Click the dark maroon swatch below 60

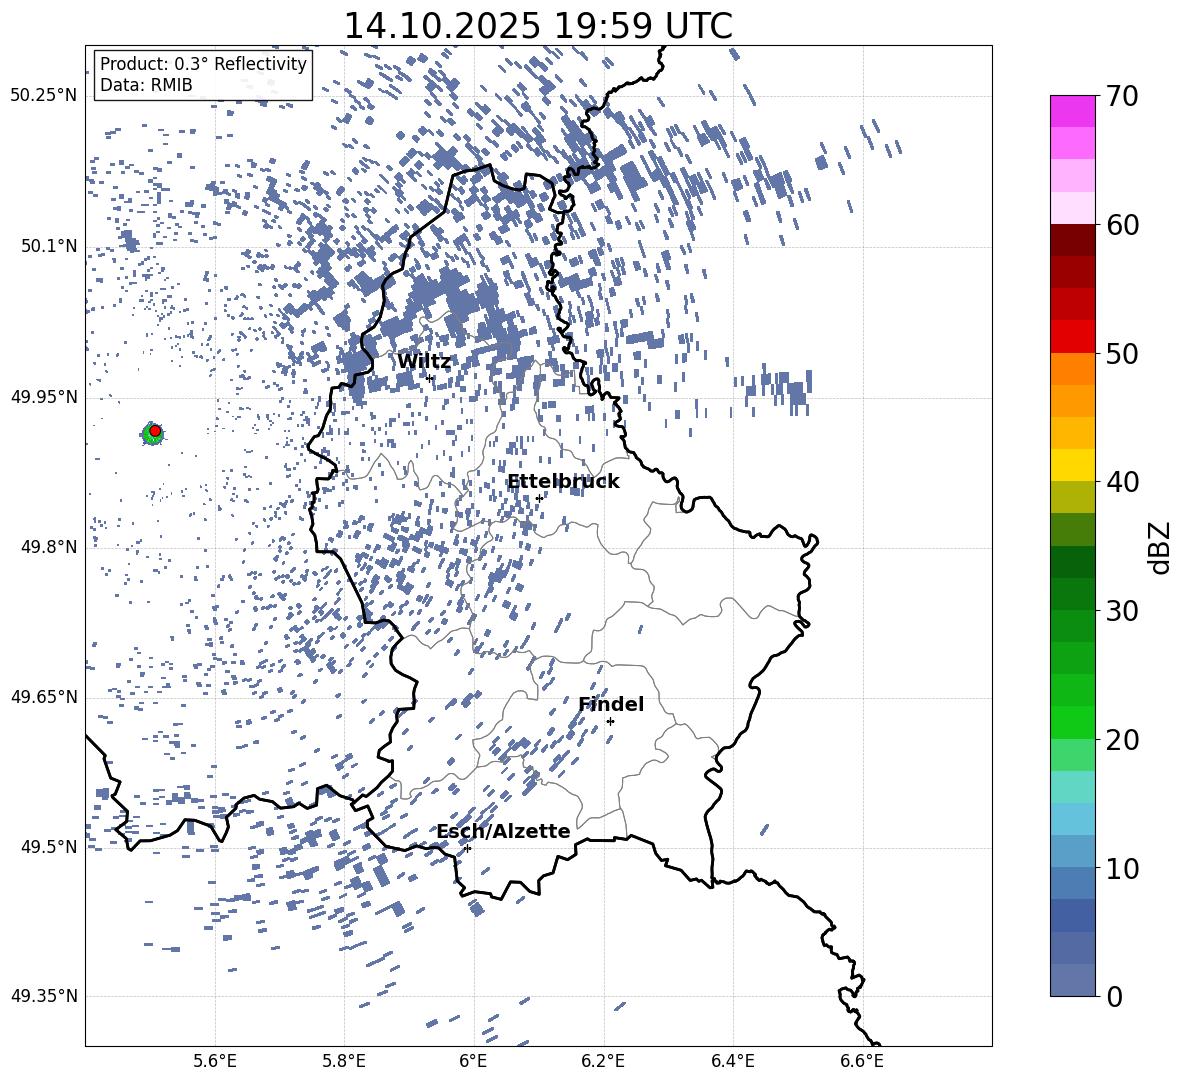(x=1072, y=240)
